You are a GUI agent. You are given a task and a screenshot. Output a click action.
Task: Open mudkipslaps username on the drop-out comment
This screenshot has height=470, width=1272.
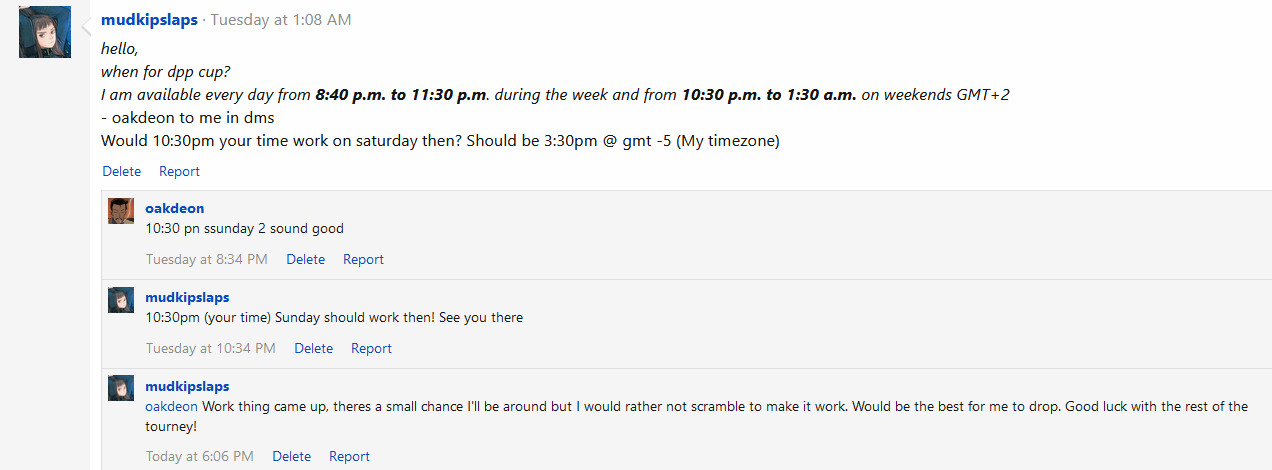coord(187,386)
